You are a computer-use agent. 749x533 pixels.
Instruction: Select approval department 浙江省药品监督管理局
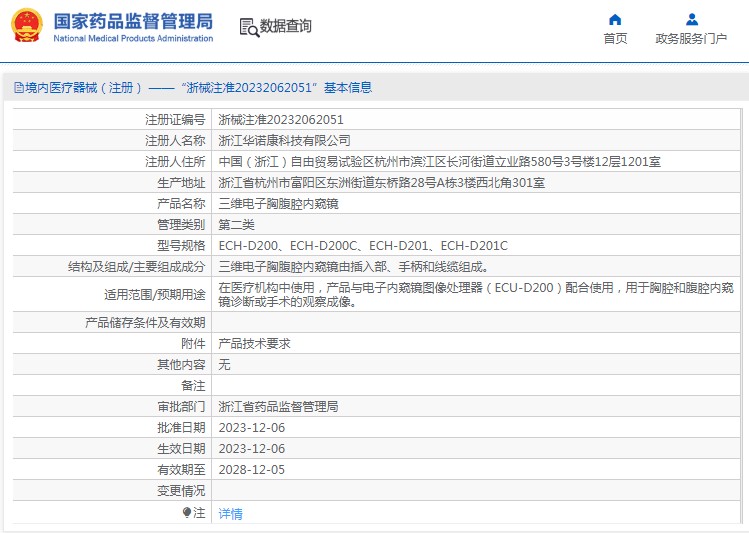(x=278, y=406)
